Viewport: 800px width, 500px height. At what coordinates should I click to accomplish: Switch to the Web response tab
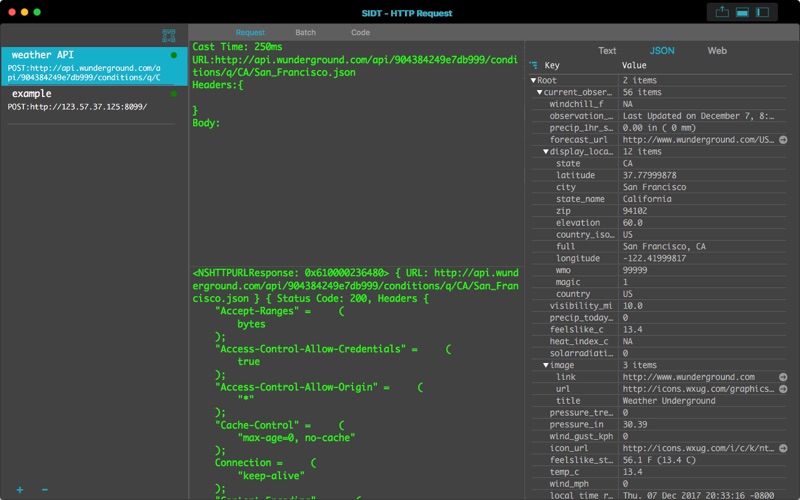717,50
